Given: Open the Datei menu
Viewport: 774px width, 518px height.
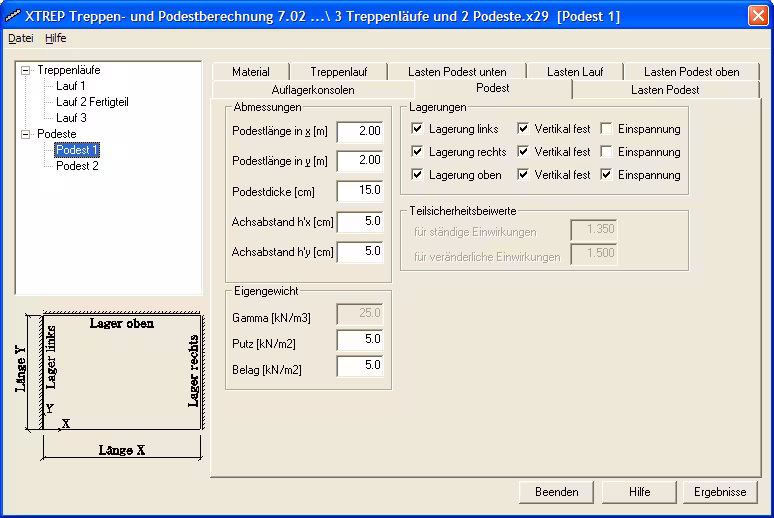Looking at the screenshot, I should pyautogui.click(x=20, y=38).
